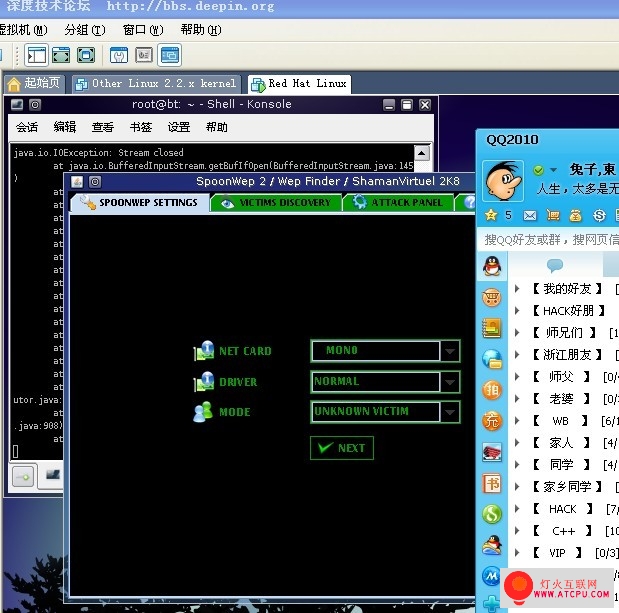Click SpoonWep window sticky pin icon
Image resolution: width=619 pixels, height=613 pixels.
pos(95,182)
